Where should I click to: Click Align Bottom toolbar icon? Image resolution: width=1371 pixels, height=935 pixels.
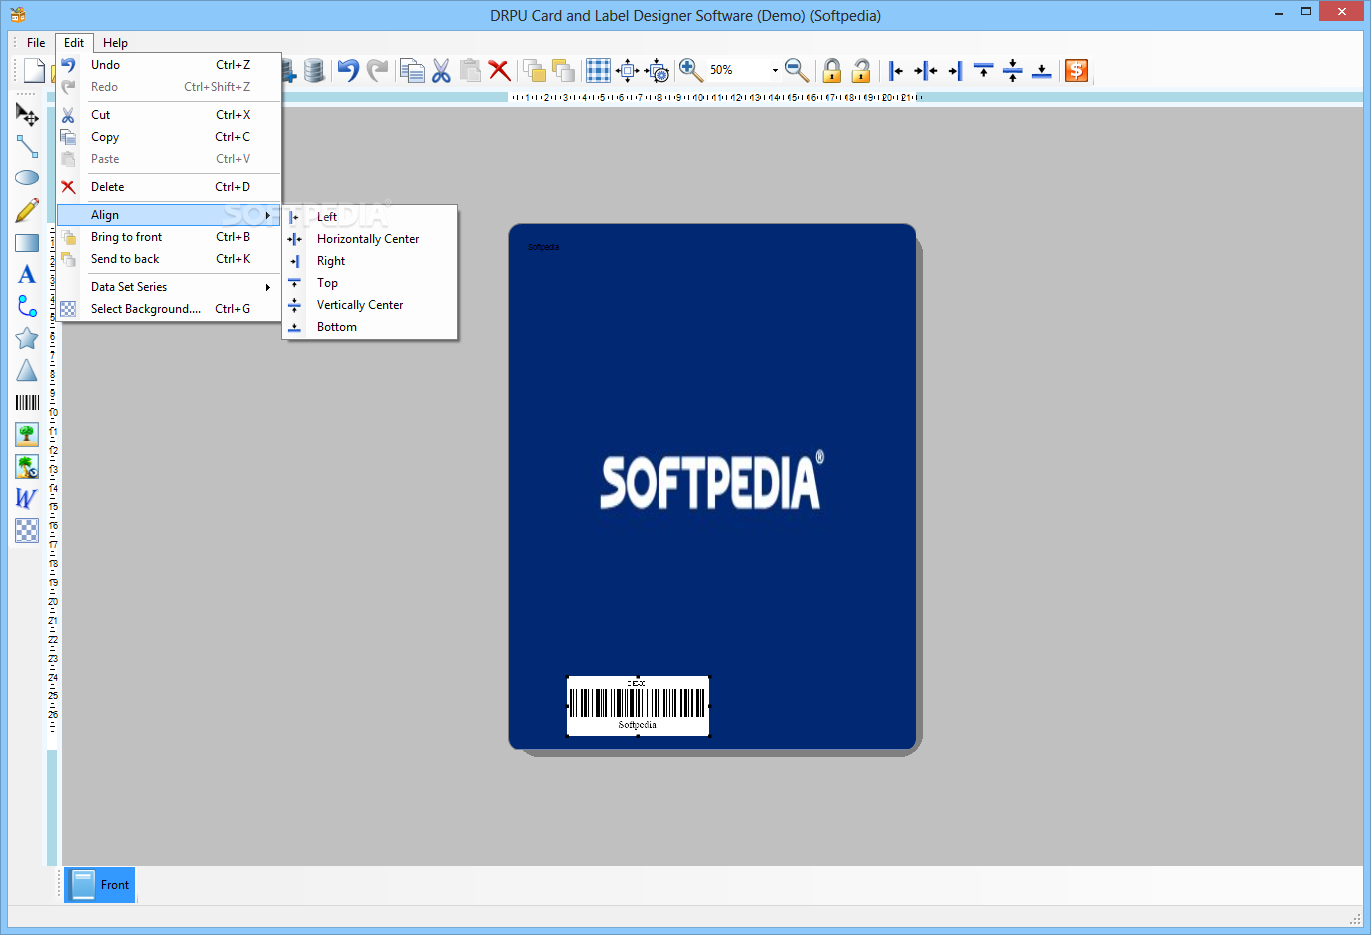[x=1042, y=70]
